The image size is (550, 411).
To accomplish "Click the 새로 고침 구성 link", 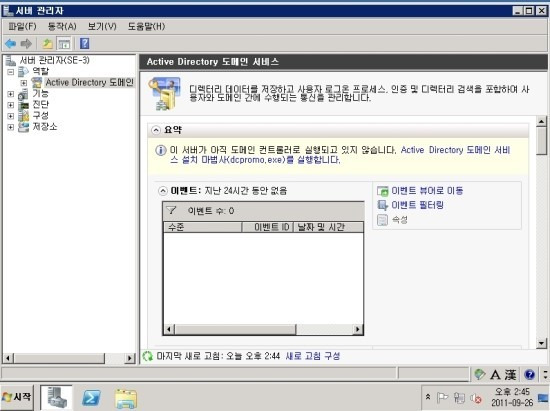I will point(313,356).
